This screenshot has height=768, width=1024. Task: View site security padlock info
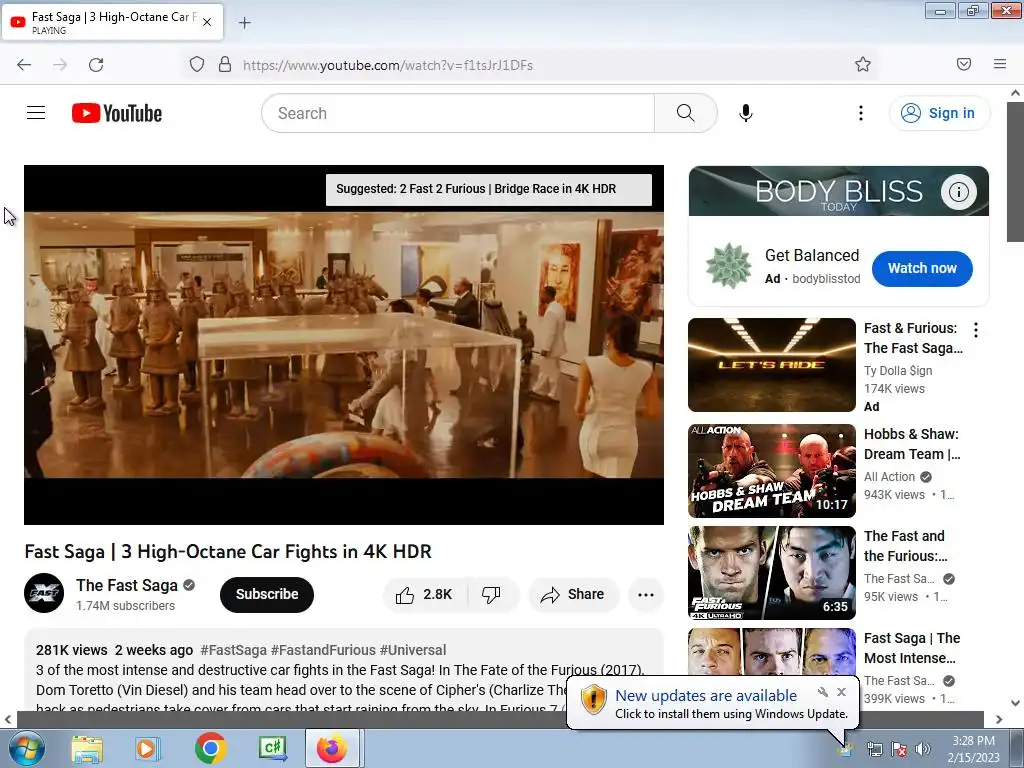pos(225,64)
